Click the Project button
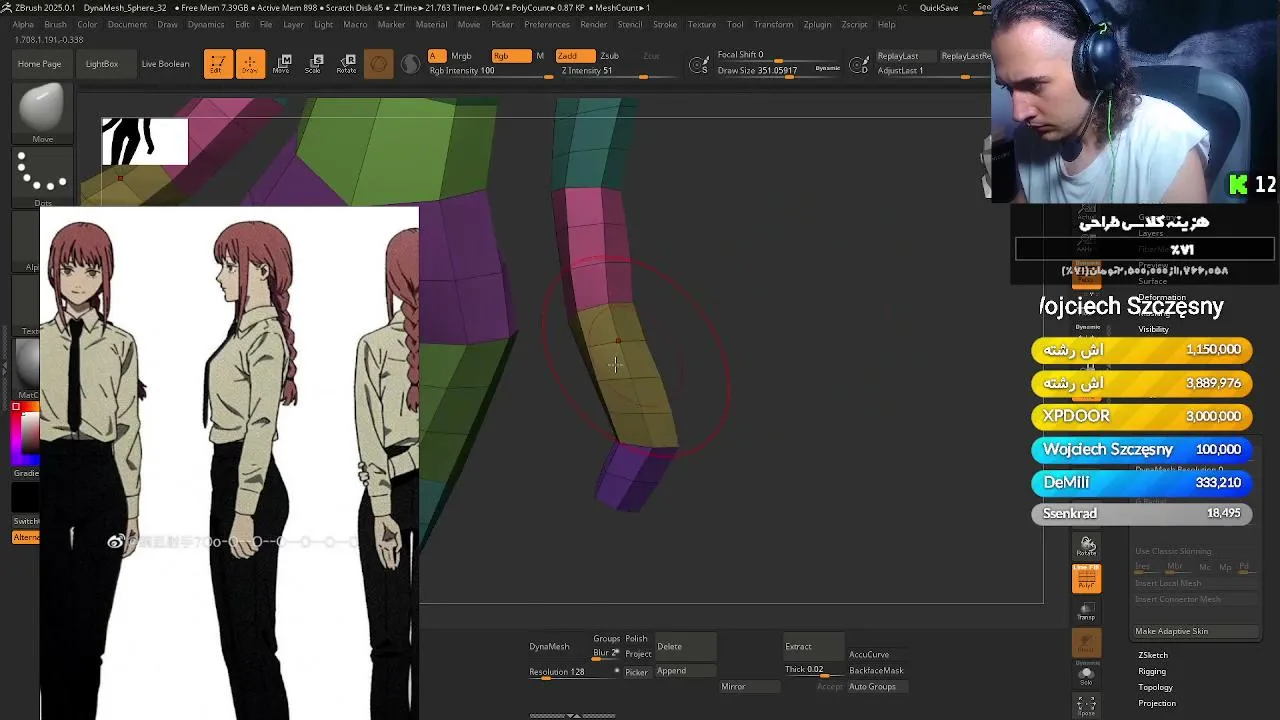The height and width of the screenshot is (720, 1280). [639, 654]
